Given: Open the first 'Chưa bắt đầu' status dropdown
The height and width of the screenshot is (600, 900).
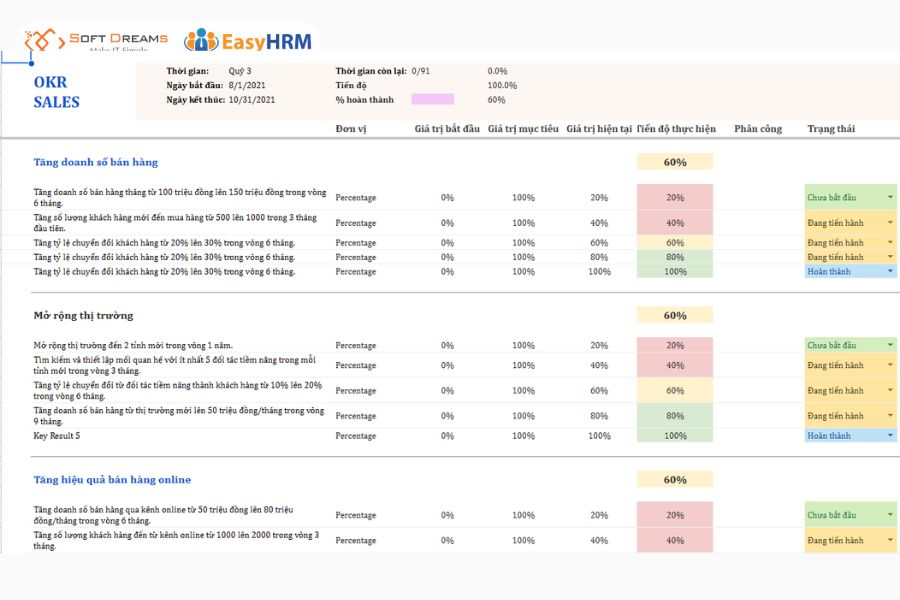Looking at the screenshot, I should pos(890,197).
